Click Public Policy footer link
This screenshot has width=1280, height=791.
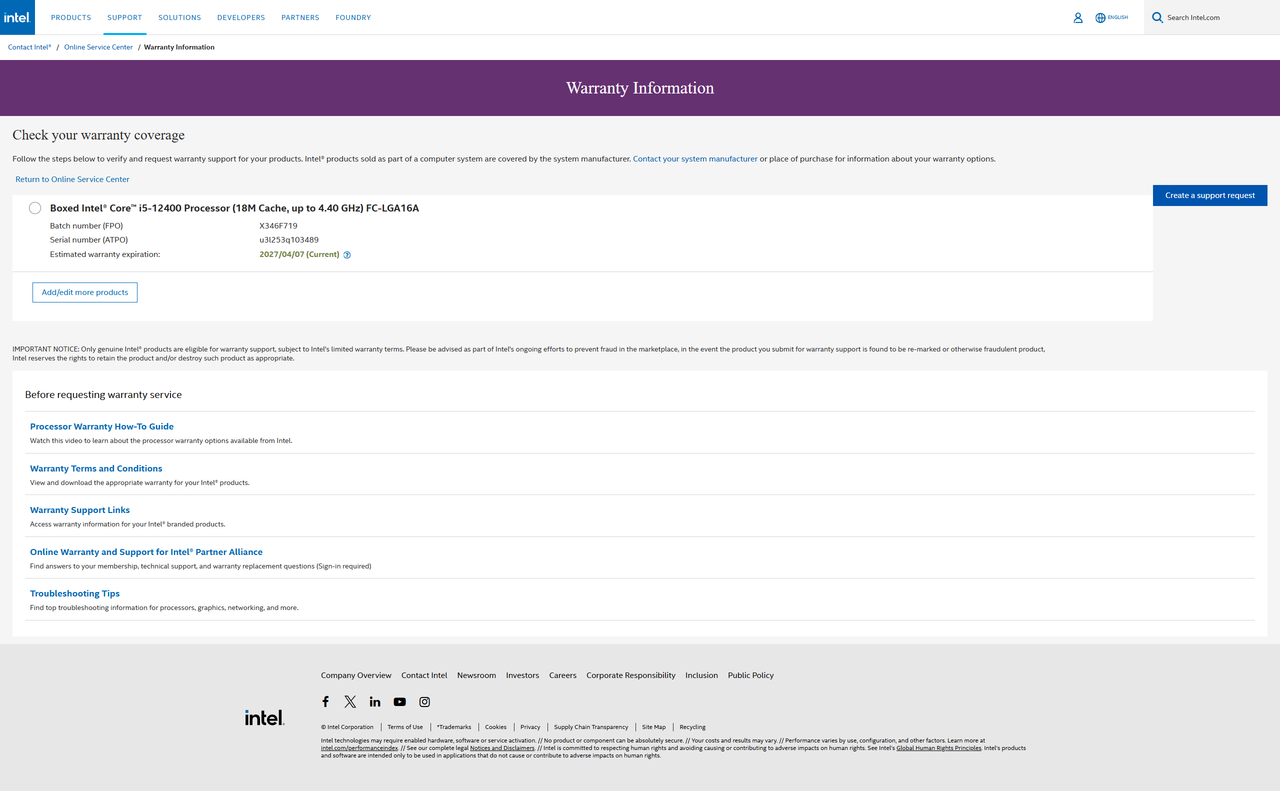751,675
